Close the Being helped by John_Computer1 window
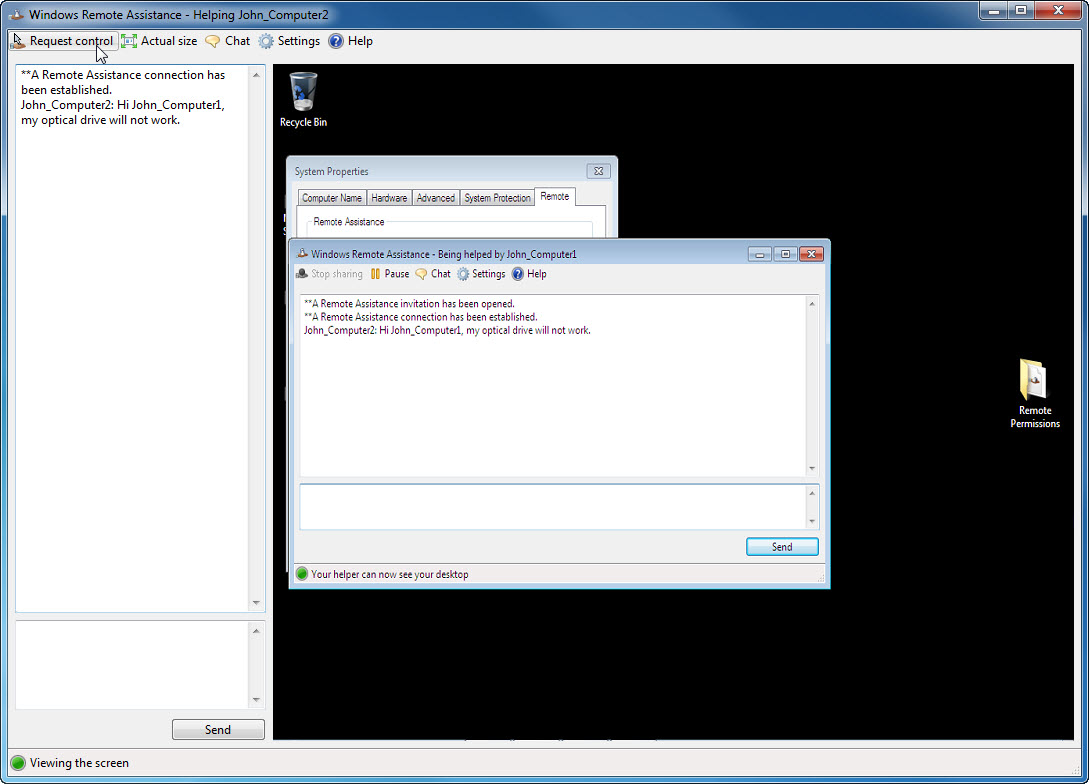1089x784 pixels. tap(811, 254)
